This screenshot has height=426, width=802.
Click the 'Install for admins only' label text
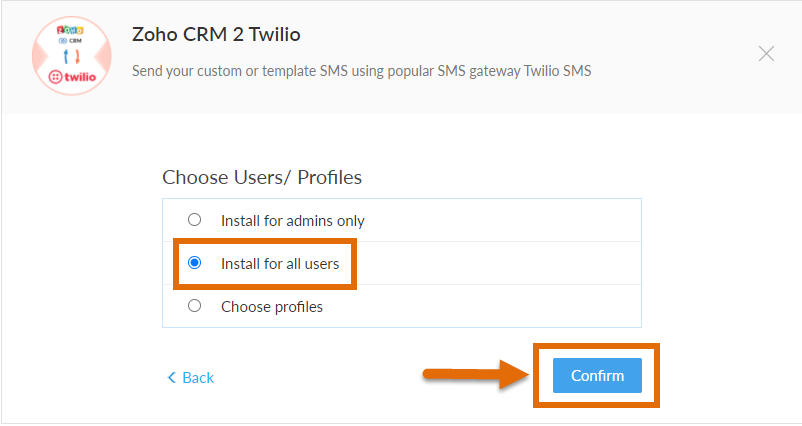(292, 221)
